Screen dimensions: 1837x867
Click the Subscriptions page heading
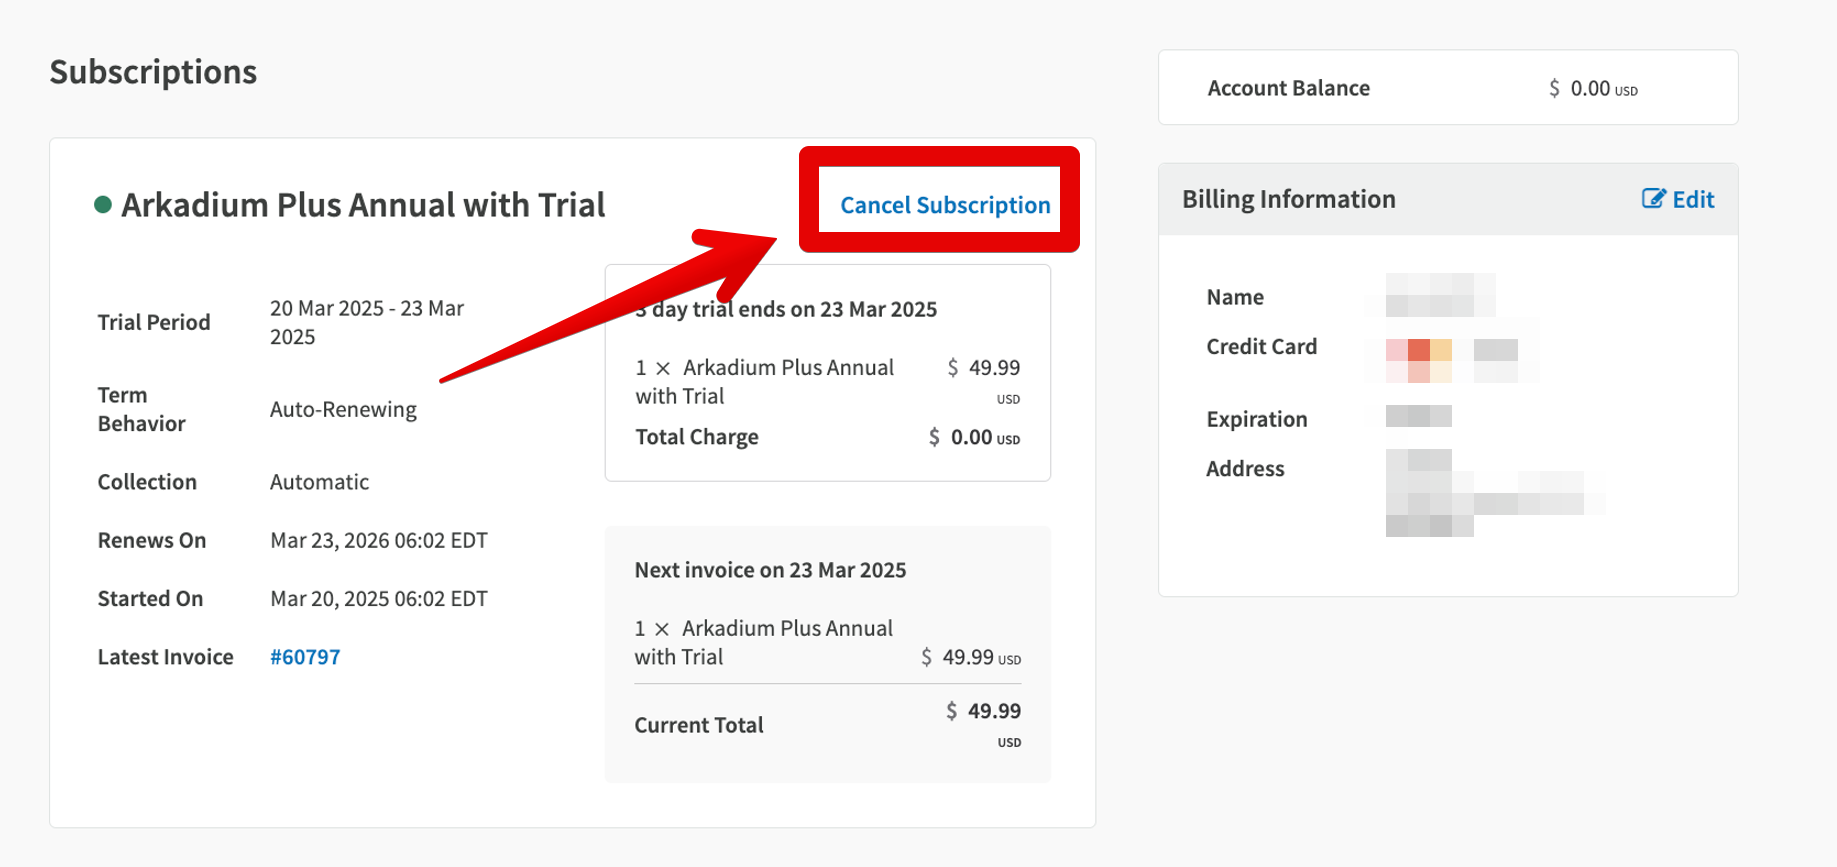[x=153, y=72]
